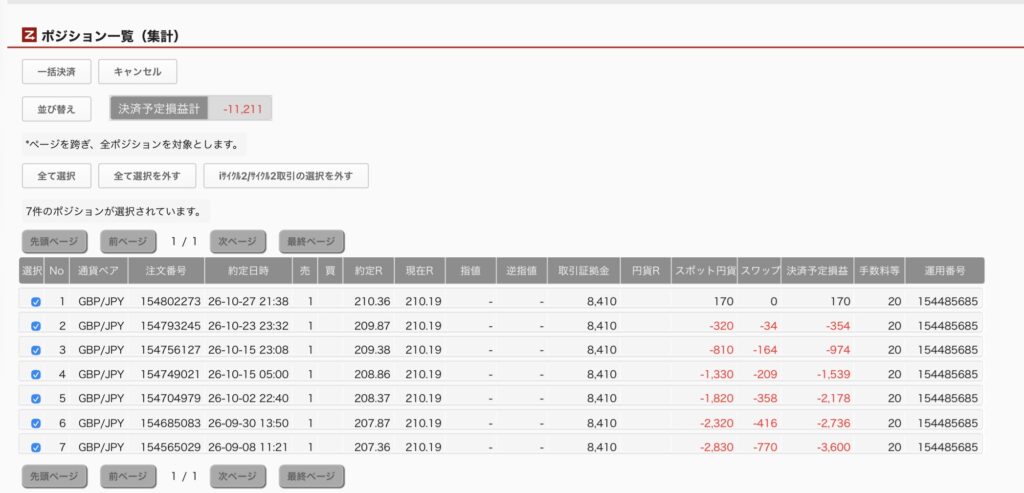Viewport: 1024px width, 493px height.
Task: Click the 注文番号 column header
Action: (x=167, y=270)
